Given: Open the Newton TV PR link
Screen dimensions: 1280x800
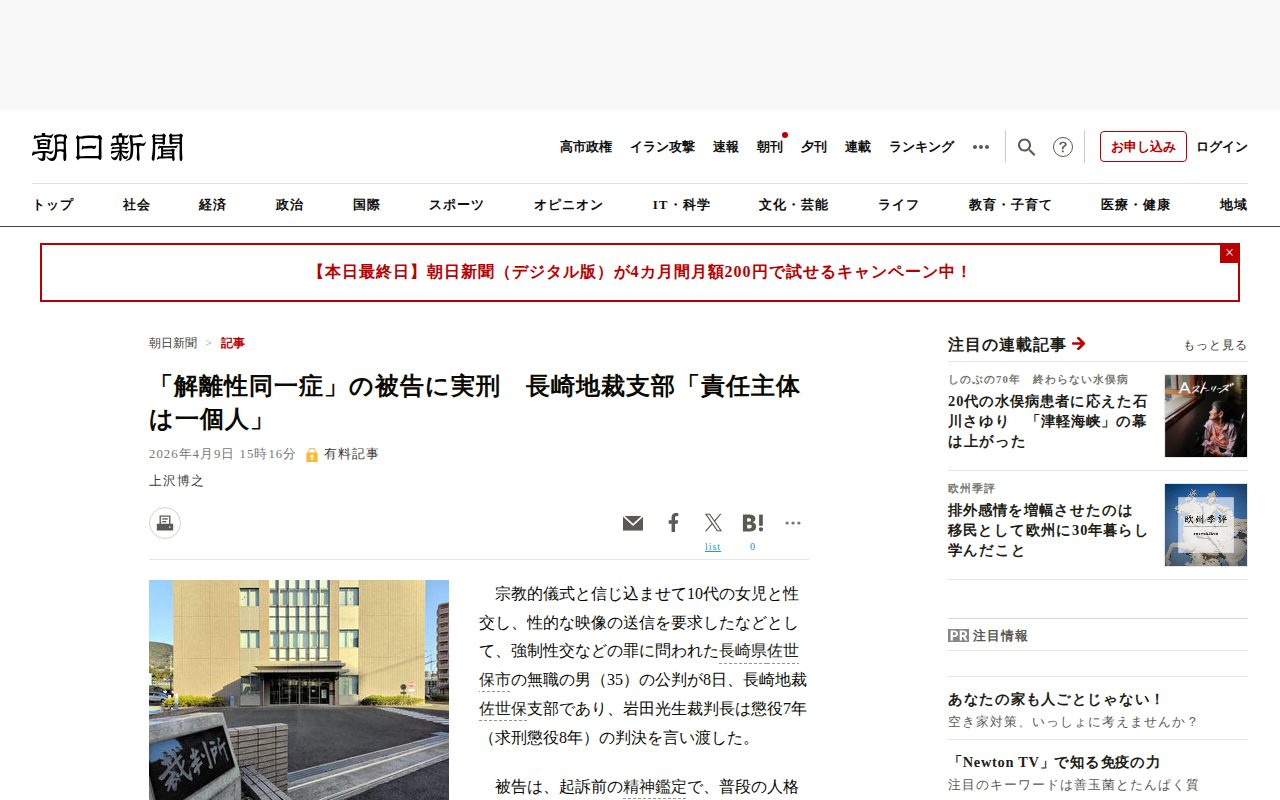Looking at the screenshot, I should [x=1054, y=763].
